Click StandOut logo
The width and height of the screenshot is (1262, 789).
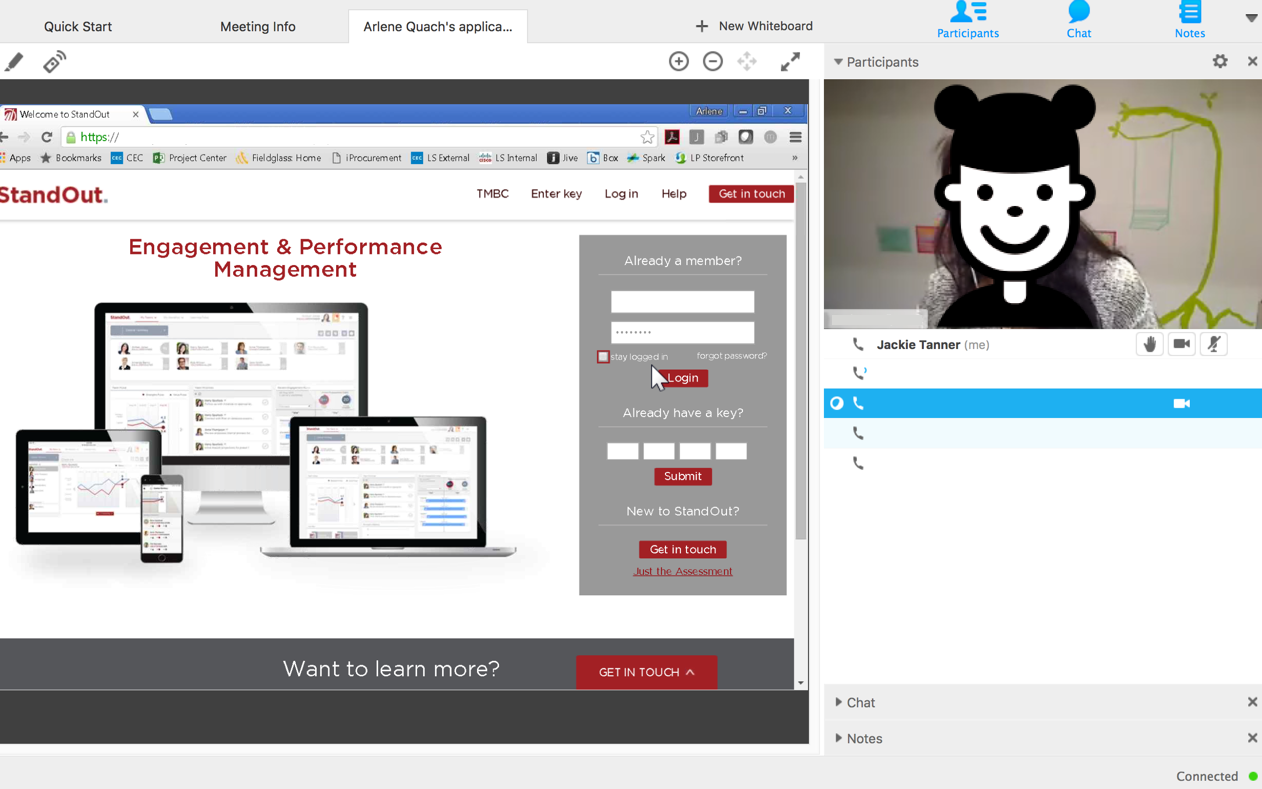(54, 195)
